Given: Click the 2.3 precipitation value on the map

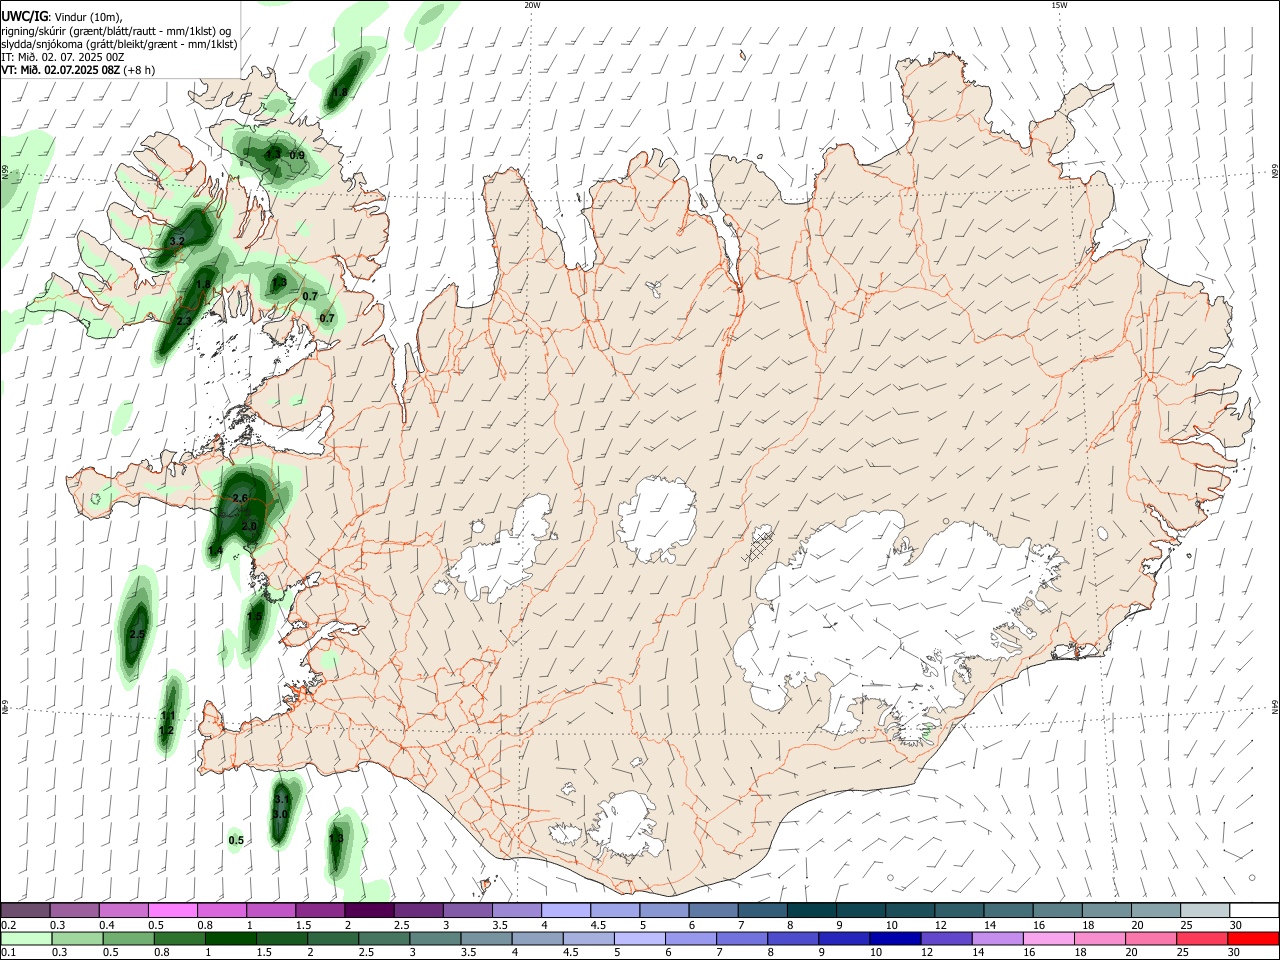Looking at the screenshot, I should click(x=183, y=321).
